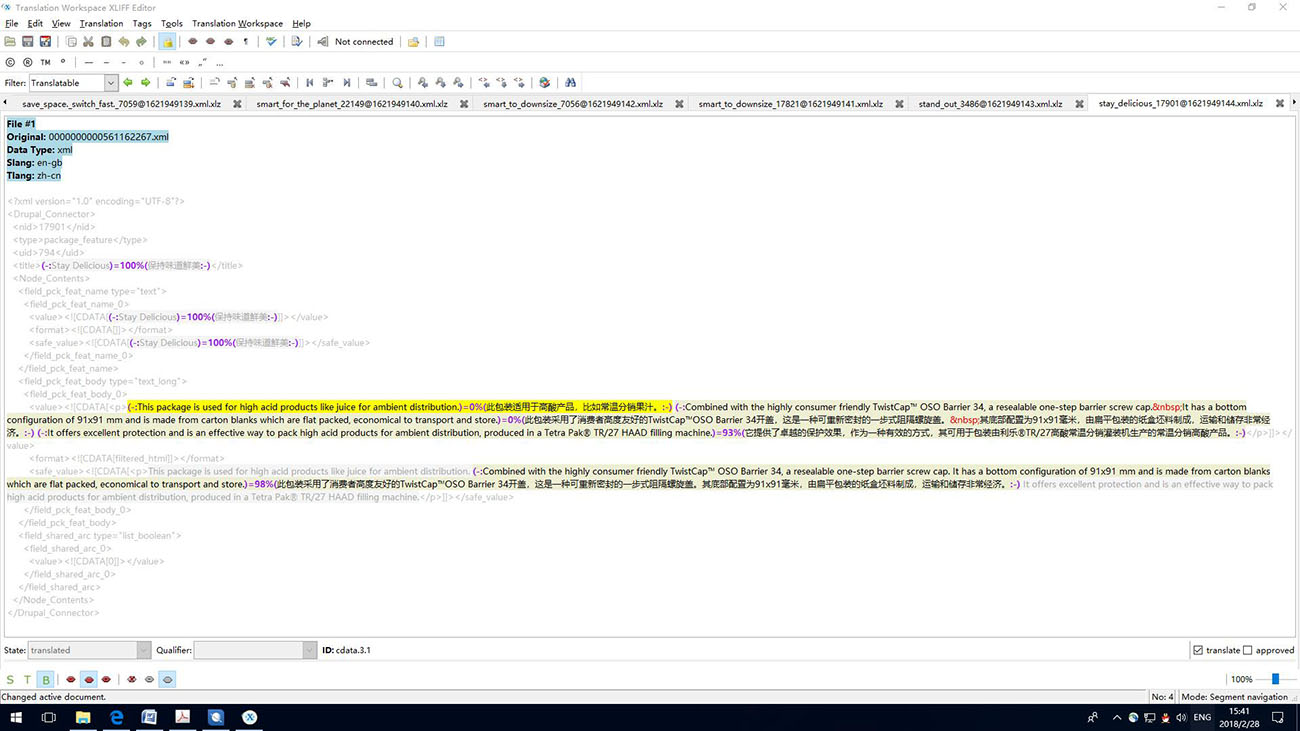Viewport: 1300px width, 731px height.
Task: Click the search magnifier icon
Action: 397,83
